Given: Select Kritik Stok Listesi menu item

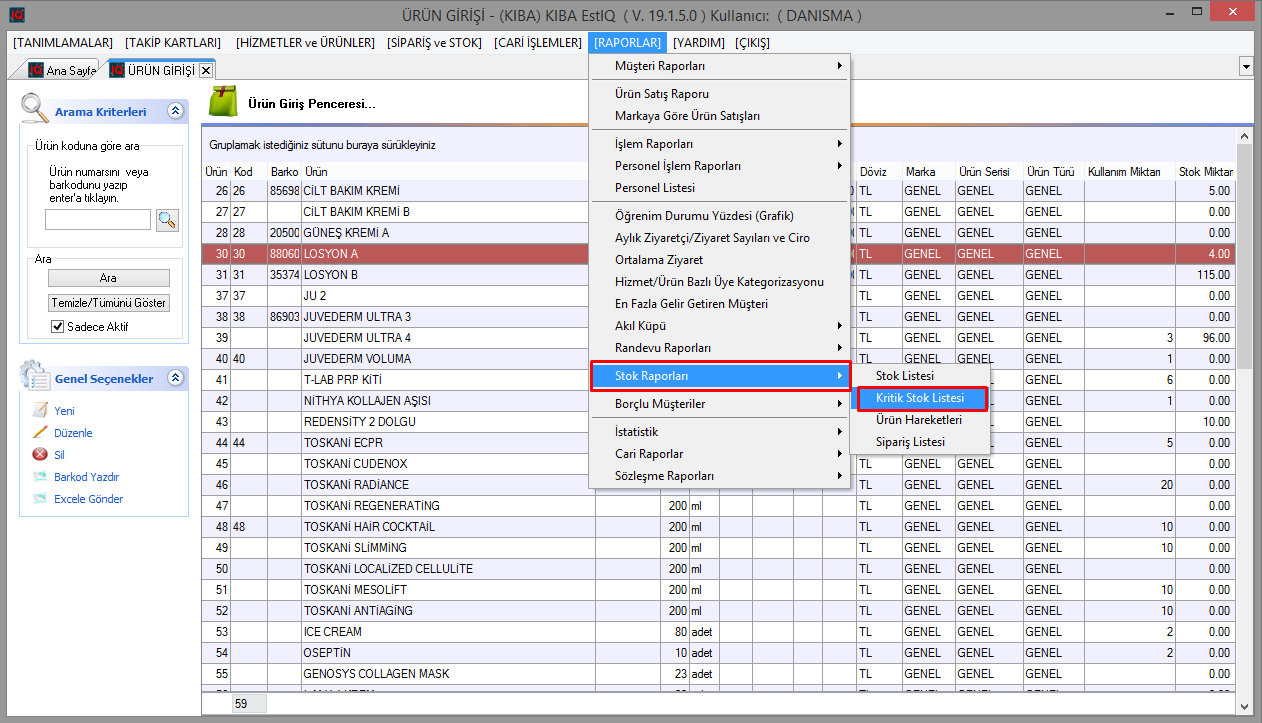Looking at the screenshot, I should point(920,398).
